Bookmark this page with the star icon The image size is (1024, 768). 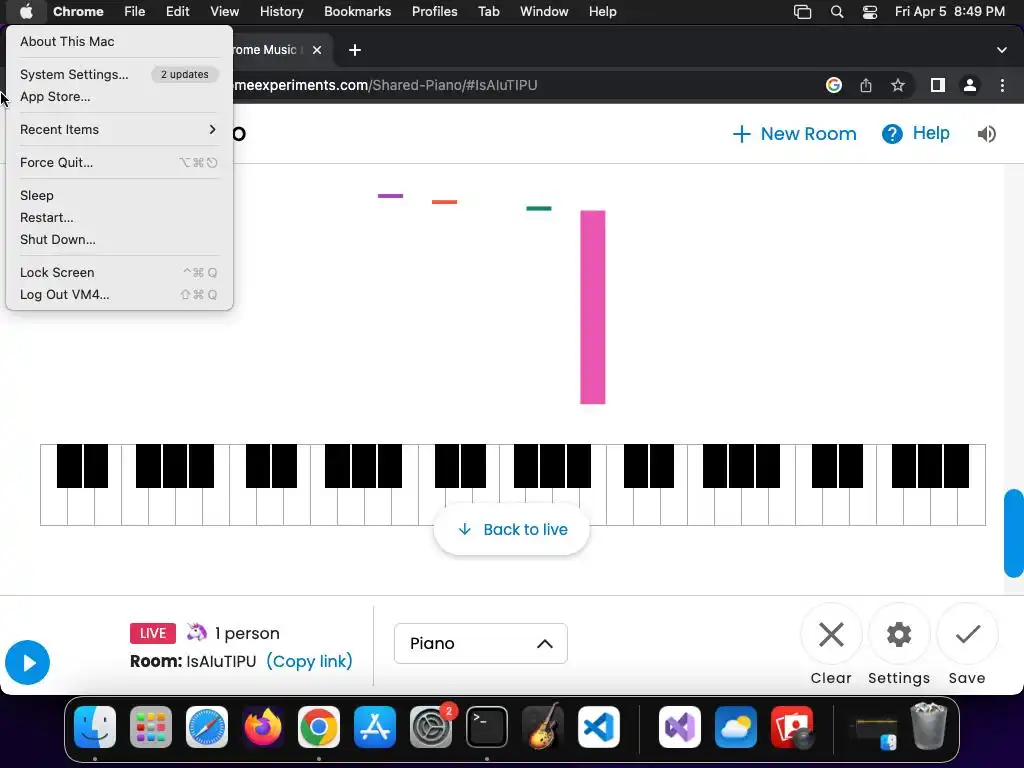898,85
